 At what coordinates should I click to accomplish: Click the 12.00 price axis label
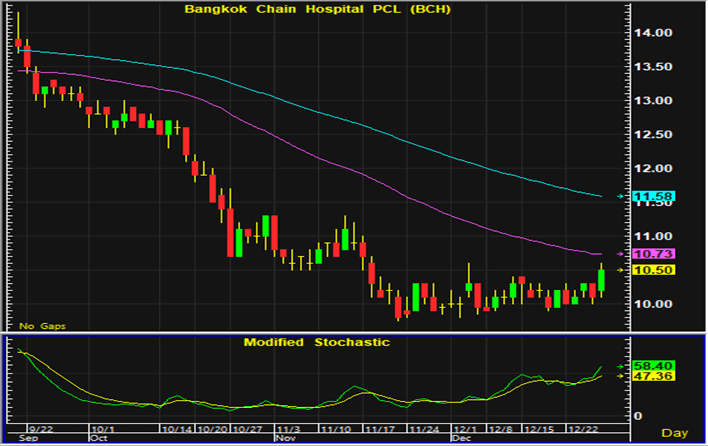(653, 168)
